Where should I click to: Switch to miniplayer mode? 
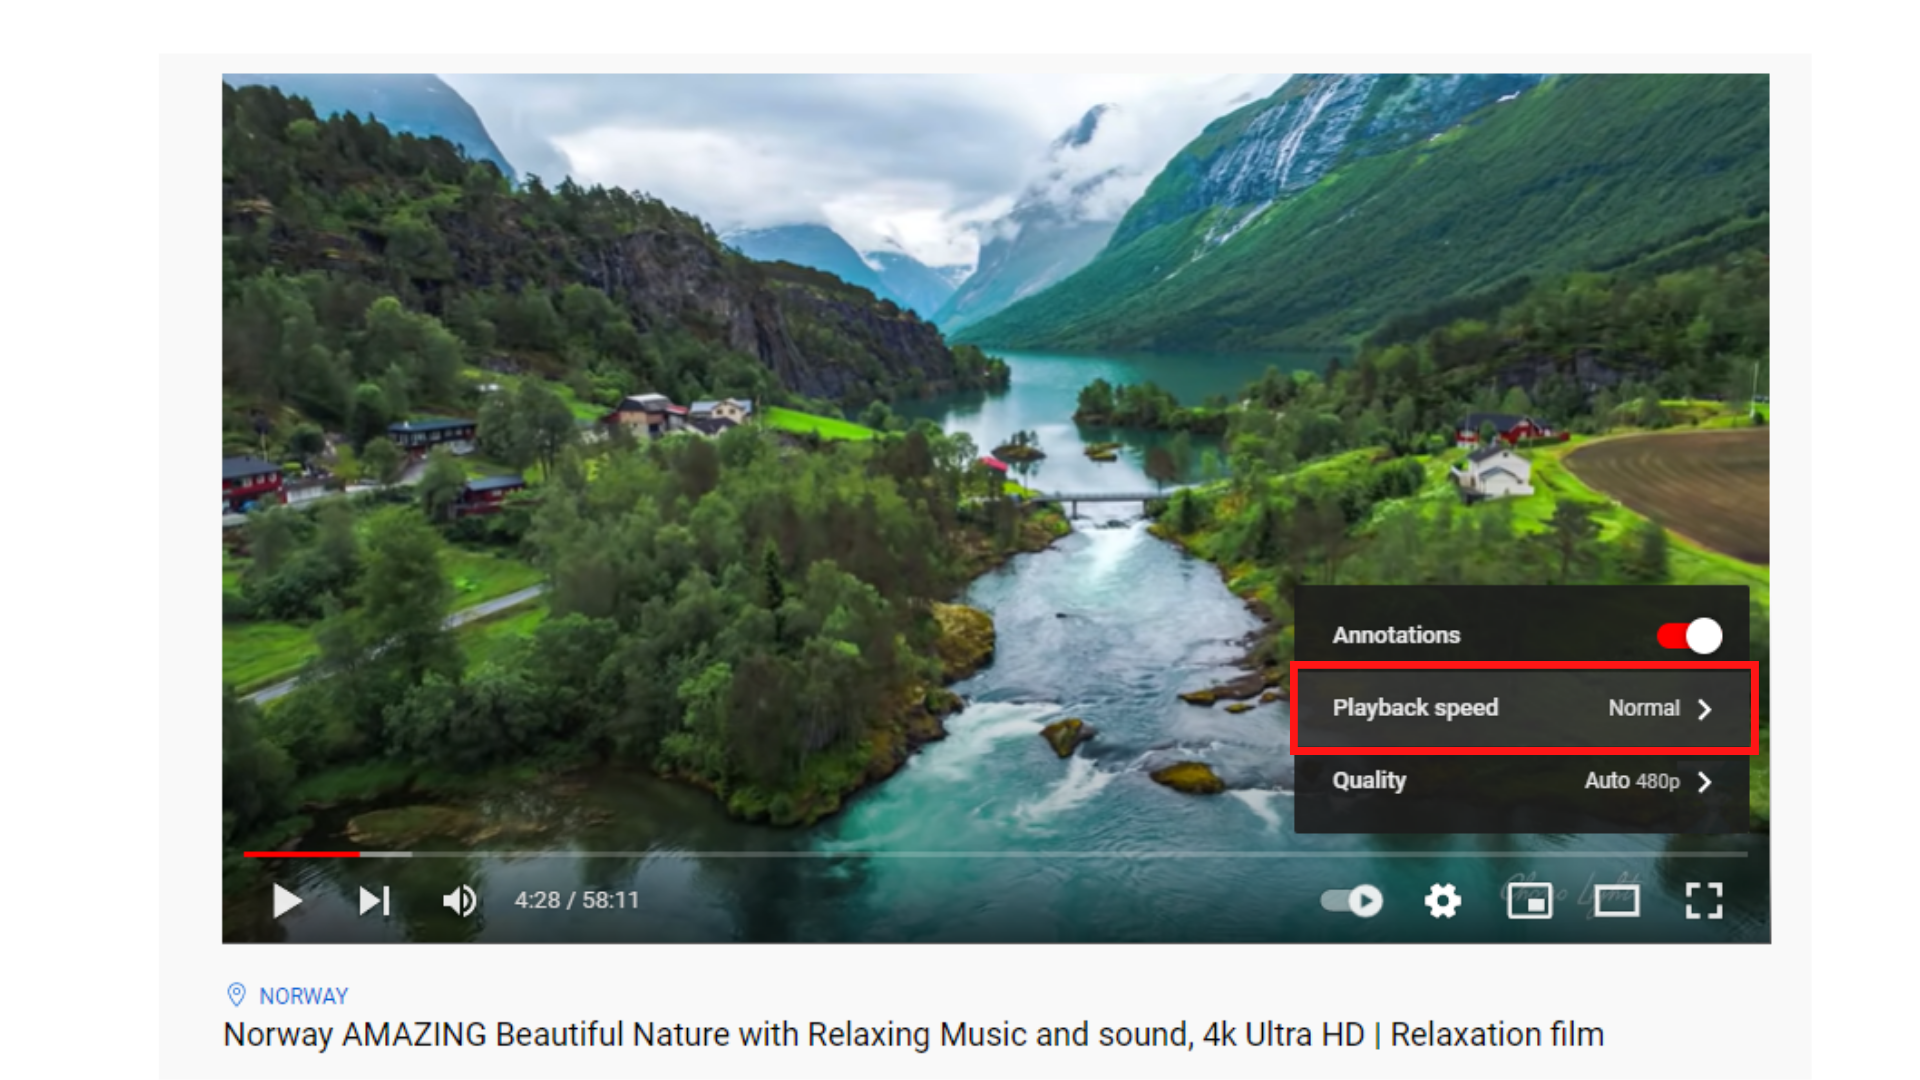tap(1529, 901)
